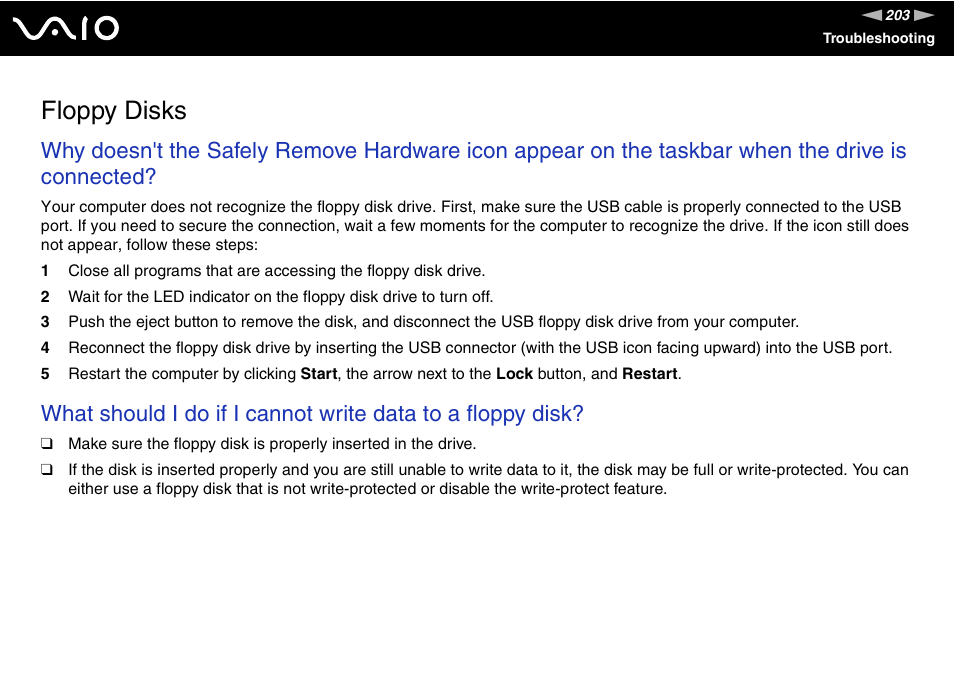Click the page number 203 indicator
The width and height of the screenshot is (954, 674).
[x=897, y=14]
